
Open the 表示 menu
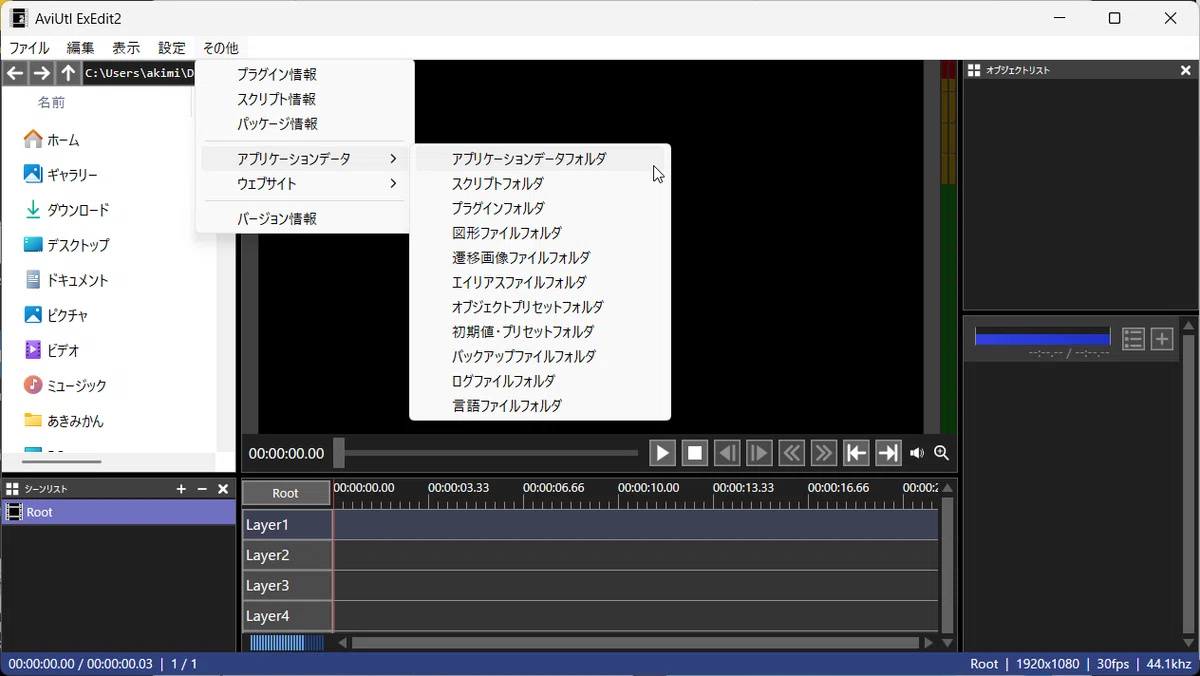point(126,48)
